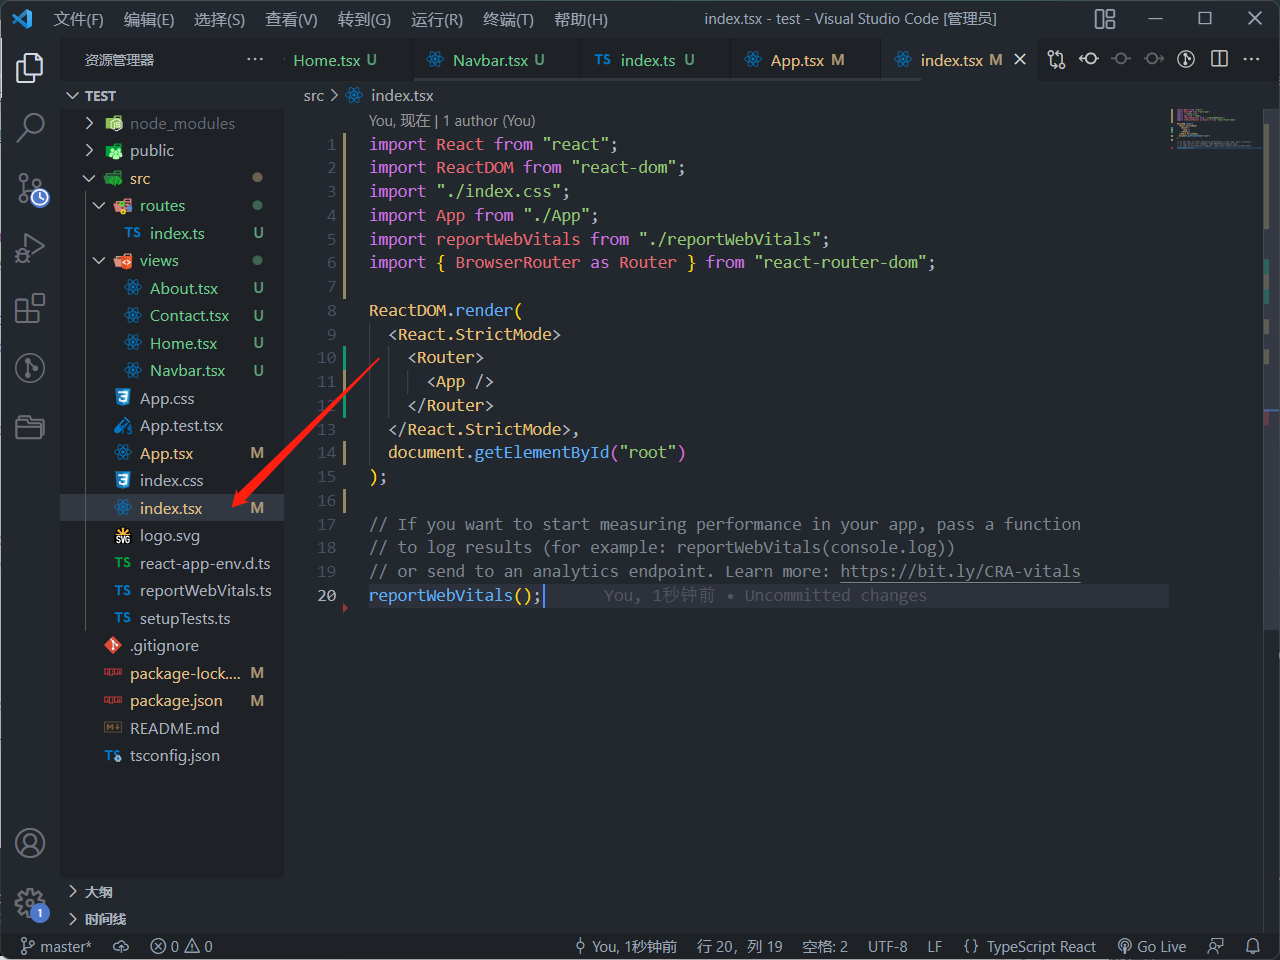Open the Explorer view in activity bar
This screenshot has height=960, width=1280.
point(30,68)
